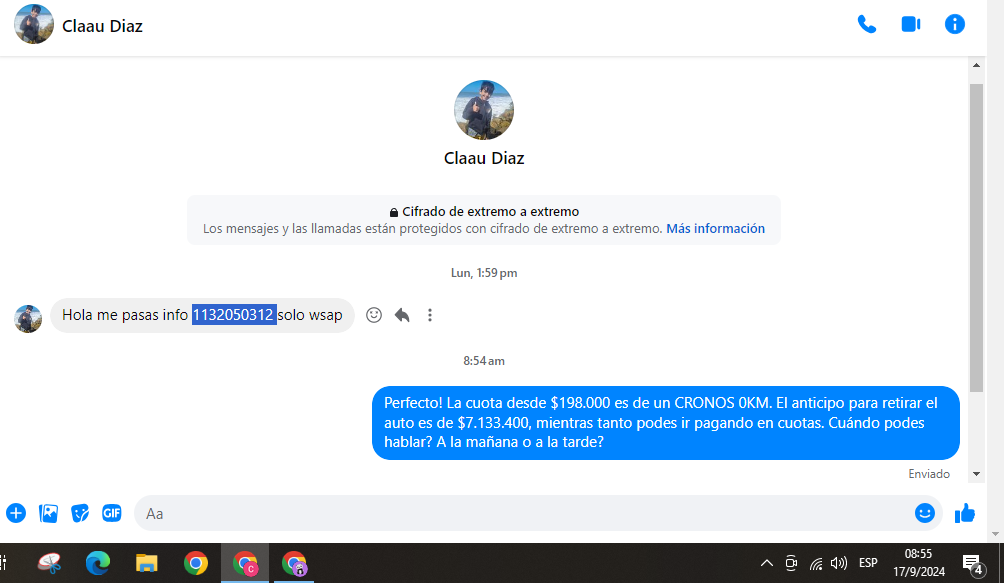Click the Lun, 1:59 pm timestamp
This screenshot has width=1004, height=583.
pos(484,273)
